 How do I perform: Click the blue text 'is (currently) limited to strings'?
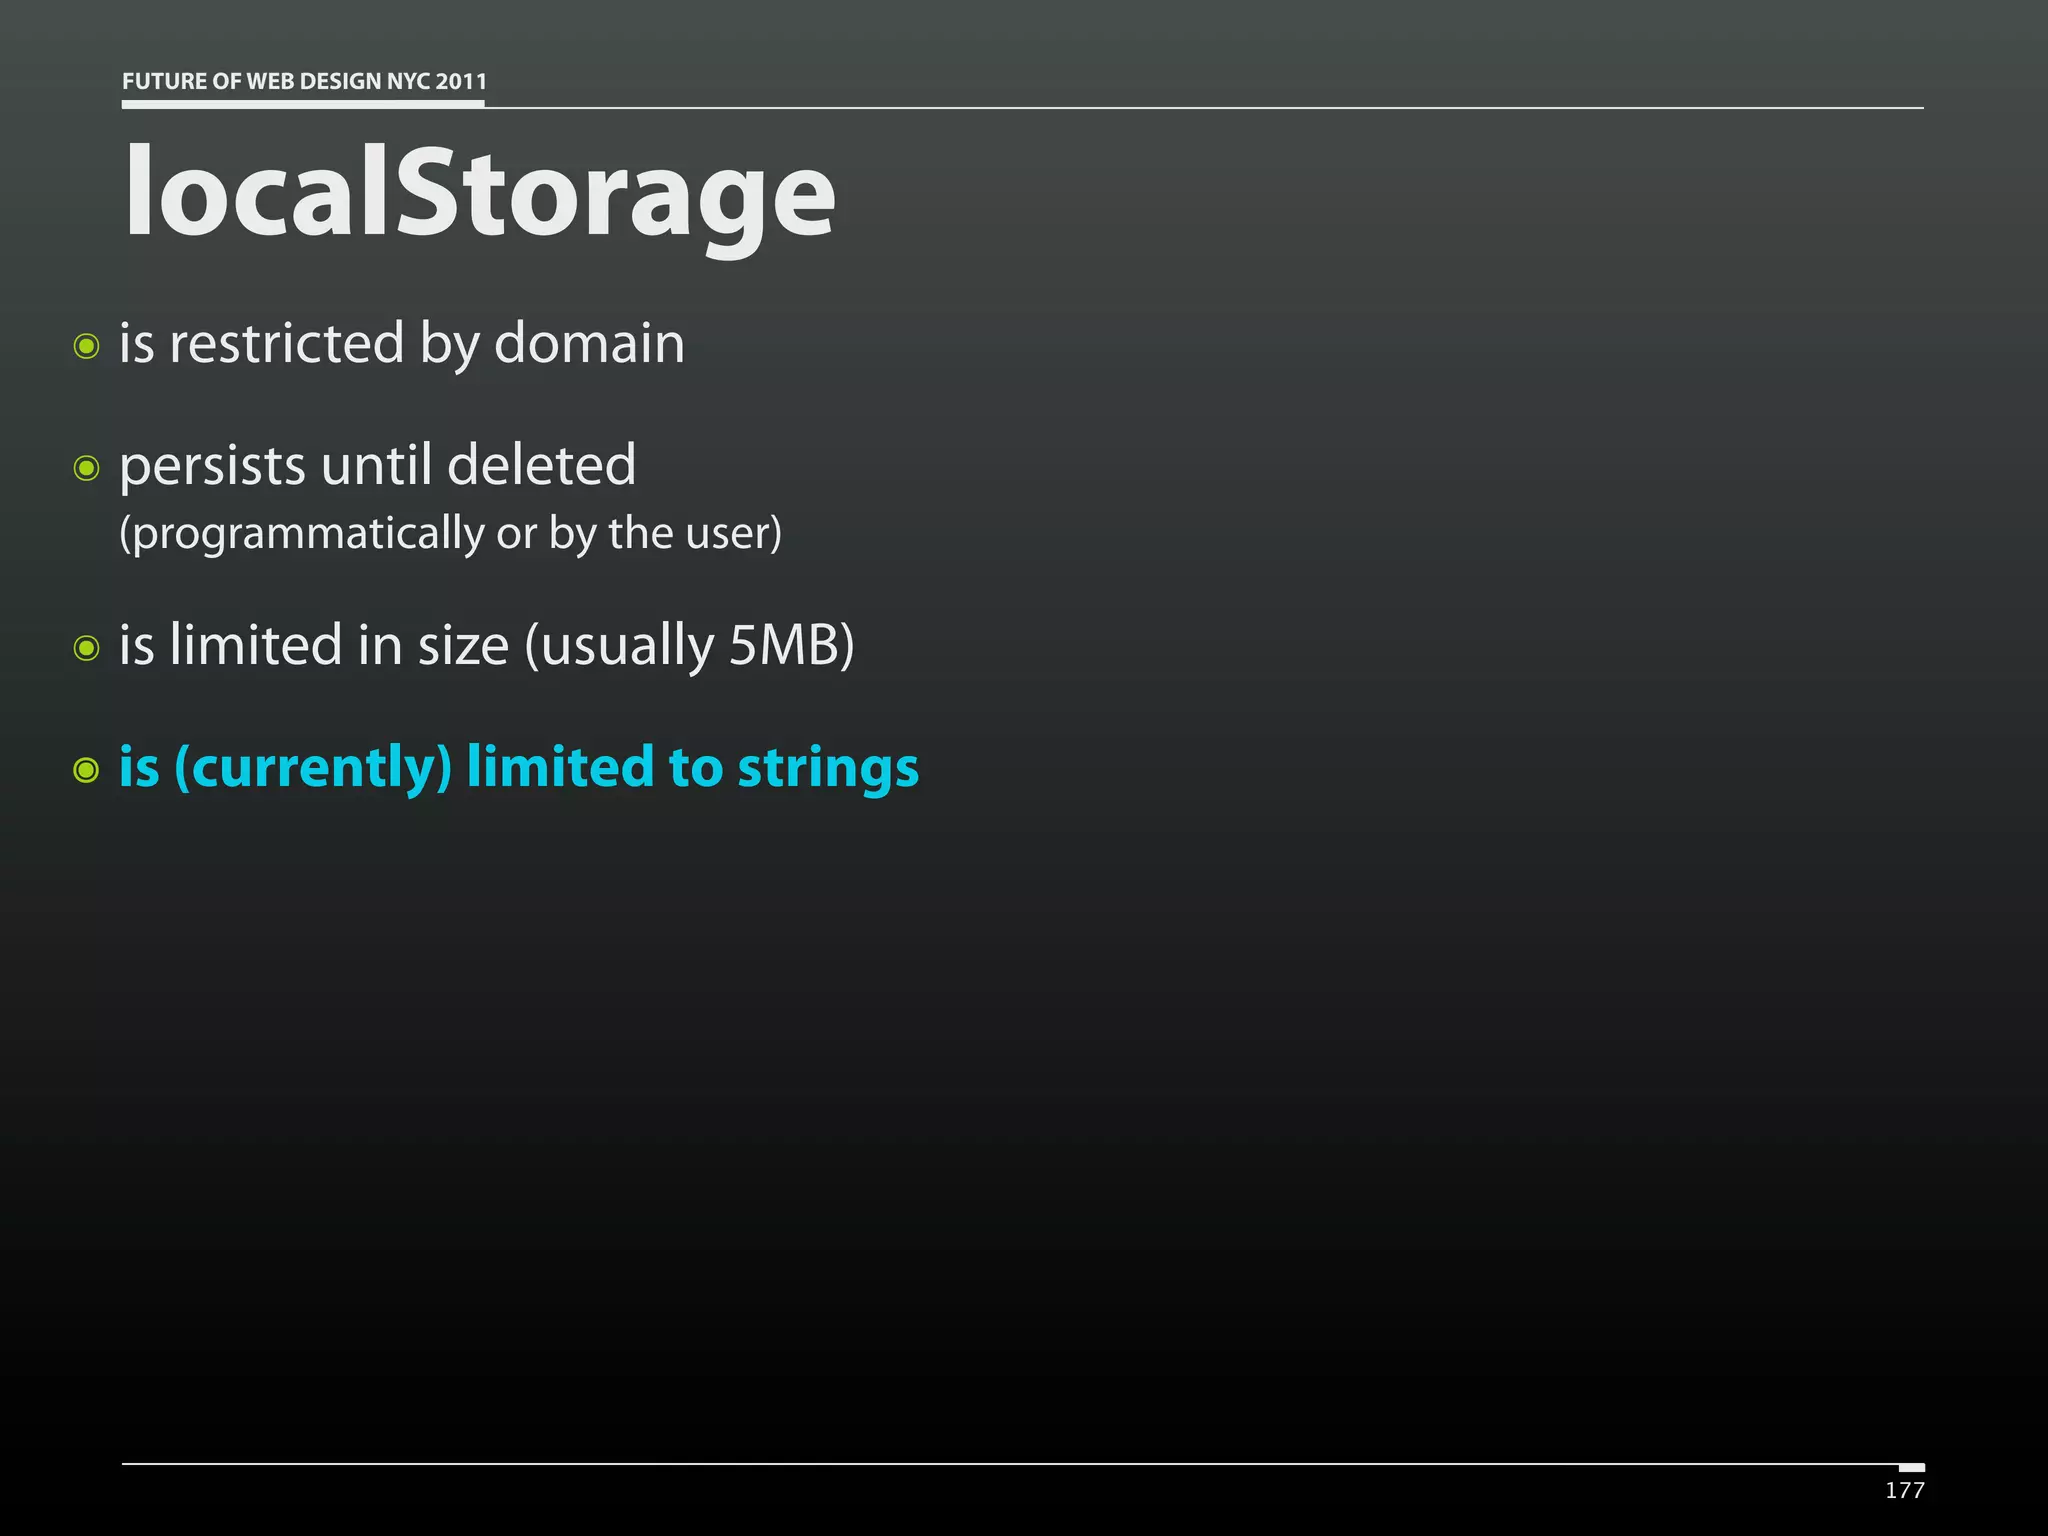[x=519, y=768]
